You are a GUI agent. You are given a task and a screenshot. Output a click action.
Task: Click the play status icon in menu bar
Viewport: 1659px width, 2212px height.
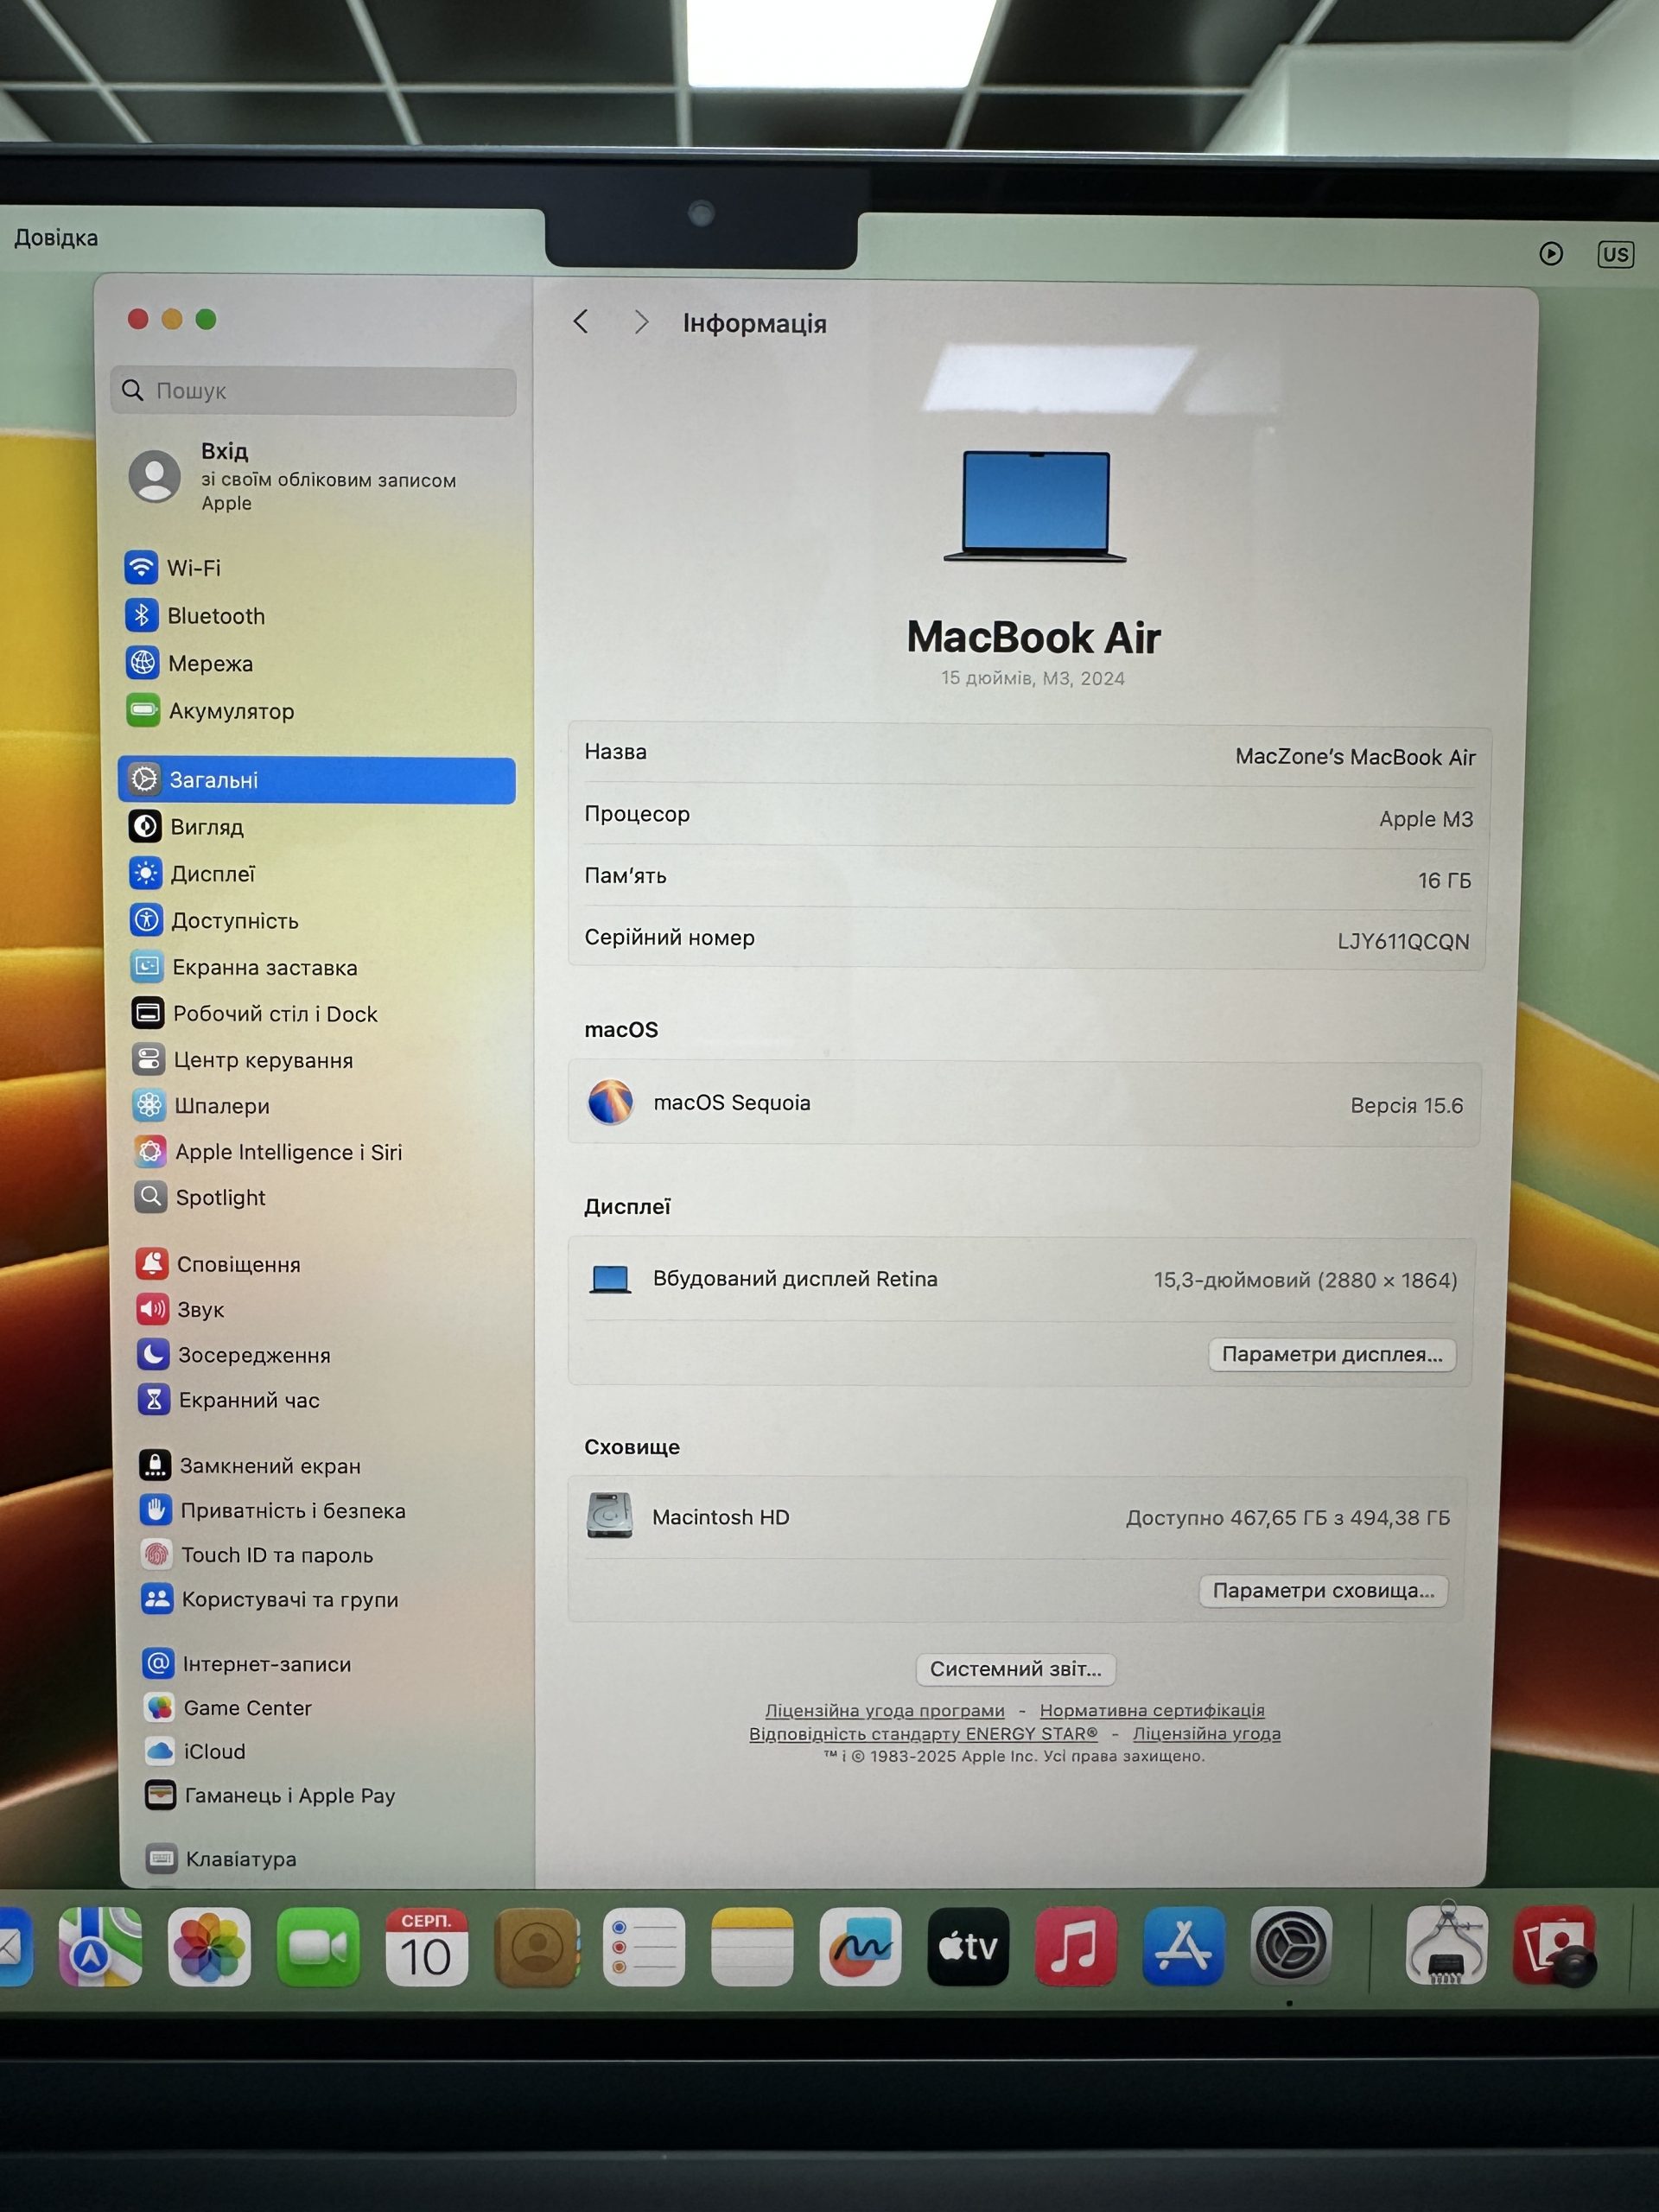click(1551, 253)
